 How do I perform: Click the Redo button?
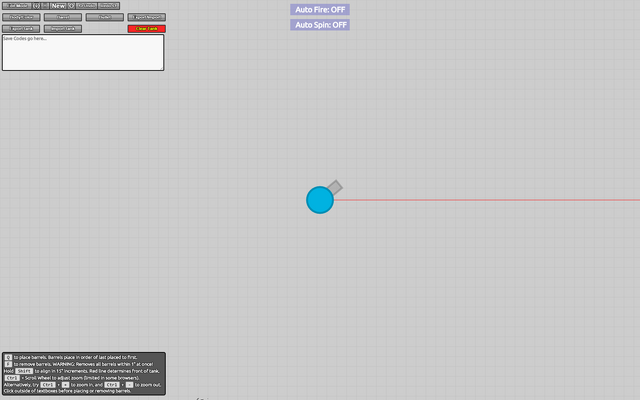[x=109, y=6]
